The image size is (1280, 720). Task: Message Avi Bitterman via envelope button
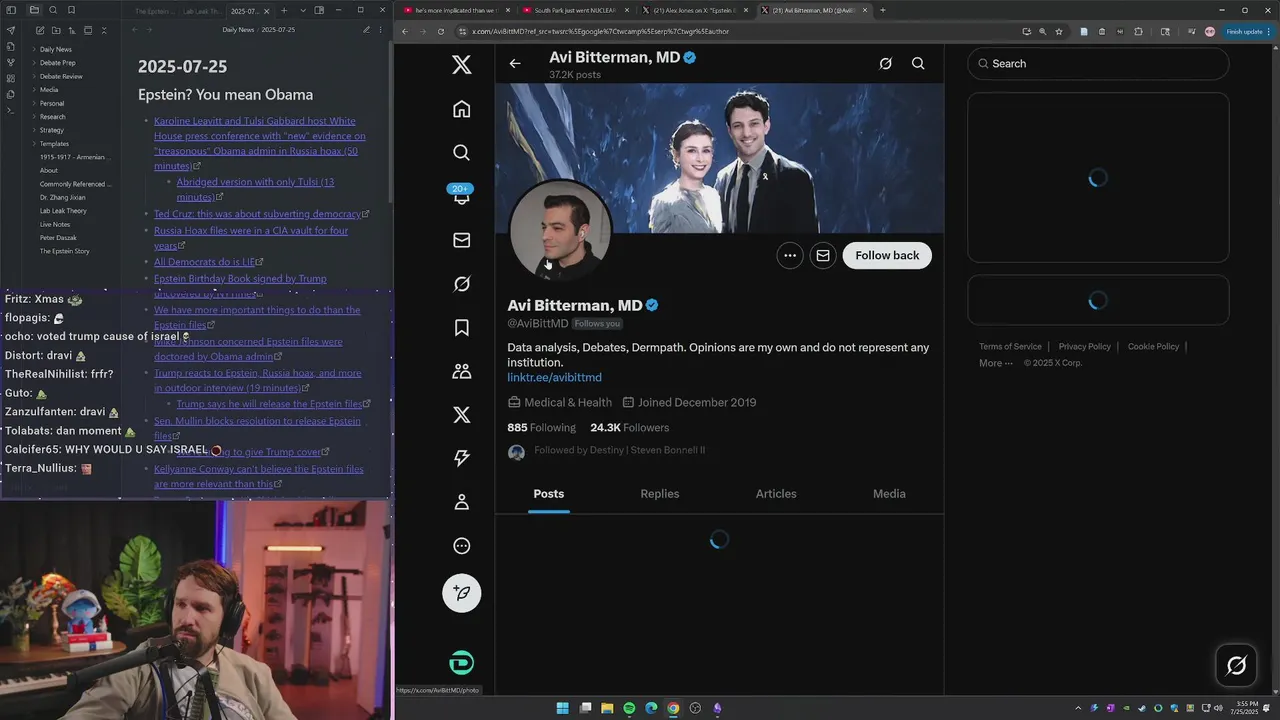(823, 255)
